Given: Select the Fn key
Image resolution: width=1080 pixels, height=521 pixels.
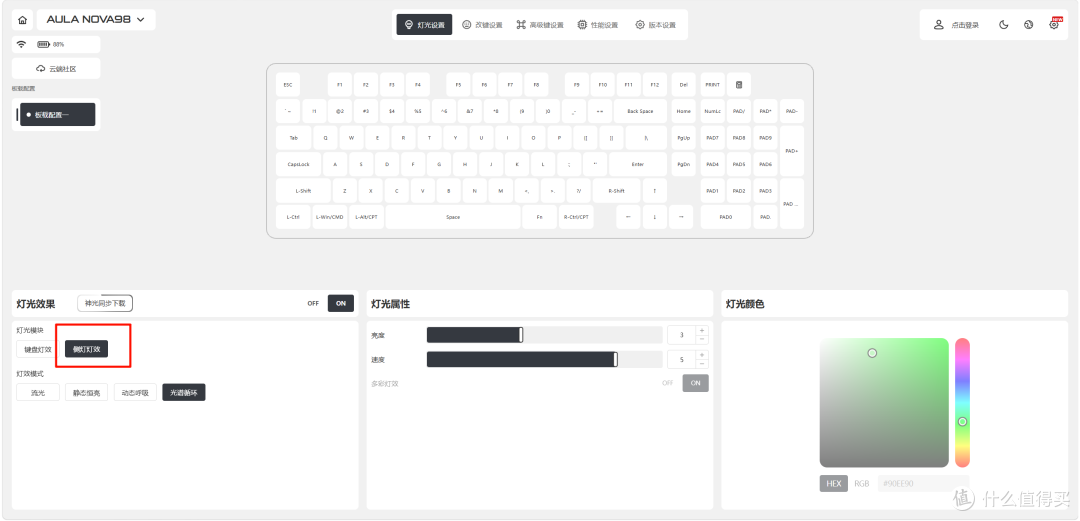Looking at the screenshot, I should pos(539,217).
